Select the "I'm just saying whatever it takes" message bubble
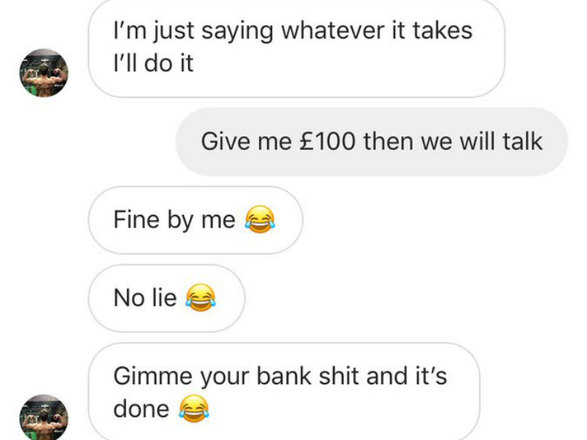 tap(296, 47)
